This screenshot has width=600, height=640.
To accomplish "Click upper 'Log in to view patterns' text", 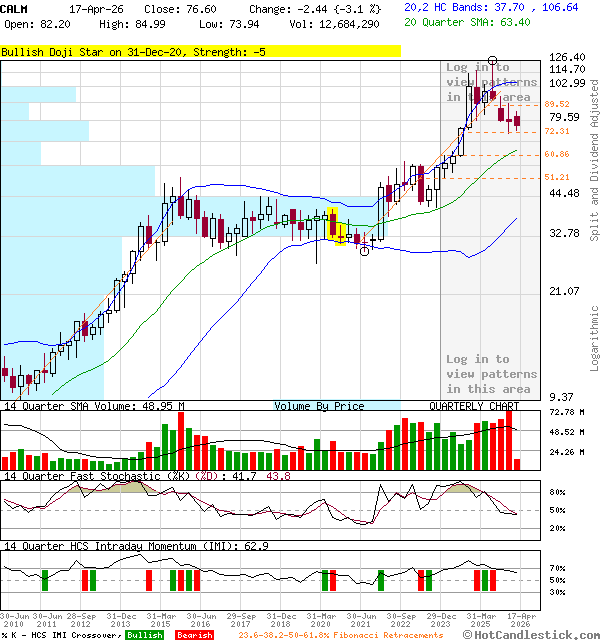I will (x=491, y=82).
